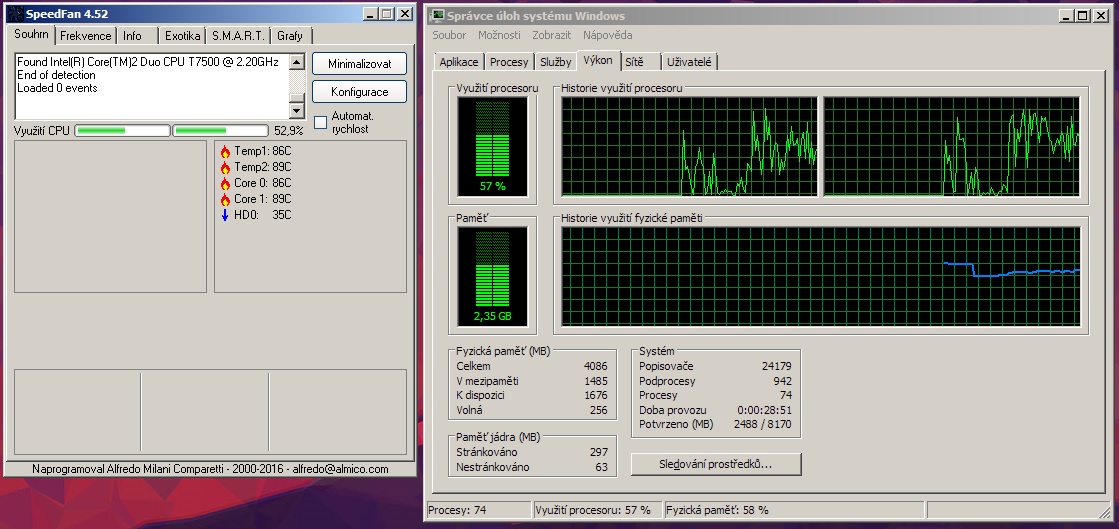Open Sledování prostředků resource monitor
Image resolution: width=1119 pixels, height=529 pixels.
716,464
